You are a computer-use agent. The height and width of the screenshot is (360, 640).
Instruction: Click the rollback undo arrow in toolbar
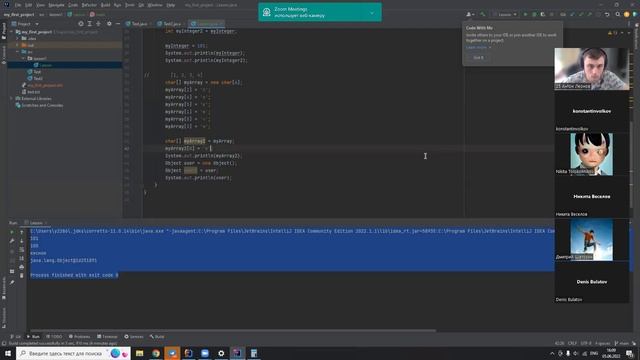(607, 14)
